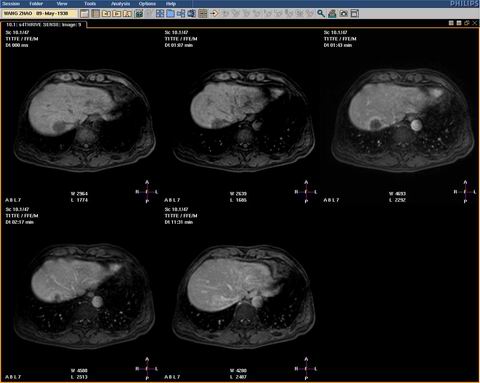This screenshot has width=480, height=383.
Task: Click the magnifying glass zoom icon
Action: (x=321, y=13)
